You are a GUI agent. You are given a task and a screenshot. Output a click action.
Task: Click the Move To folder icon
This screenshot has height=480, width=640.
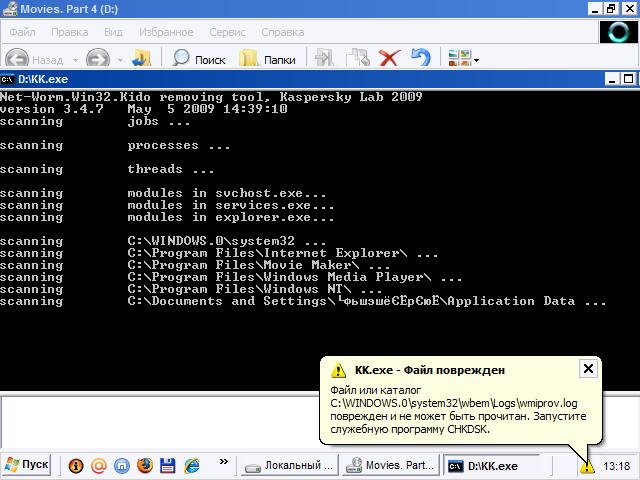tap(326, 59)
